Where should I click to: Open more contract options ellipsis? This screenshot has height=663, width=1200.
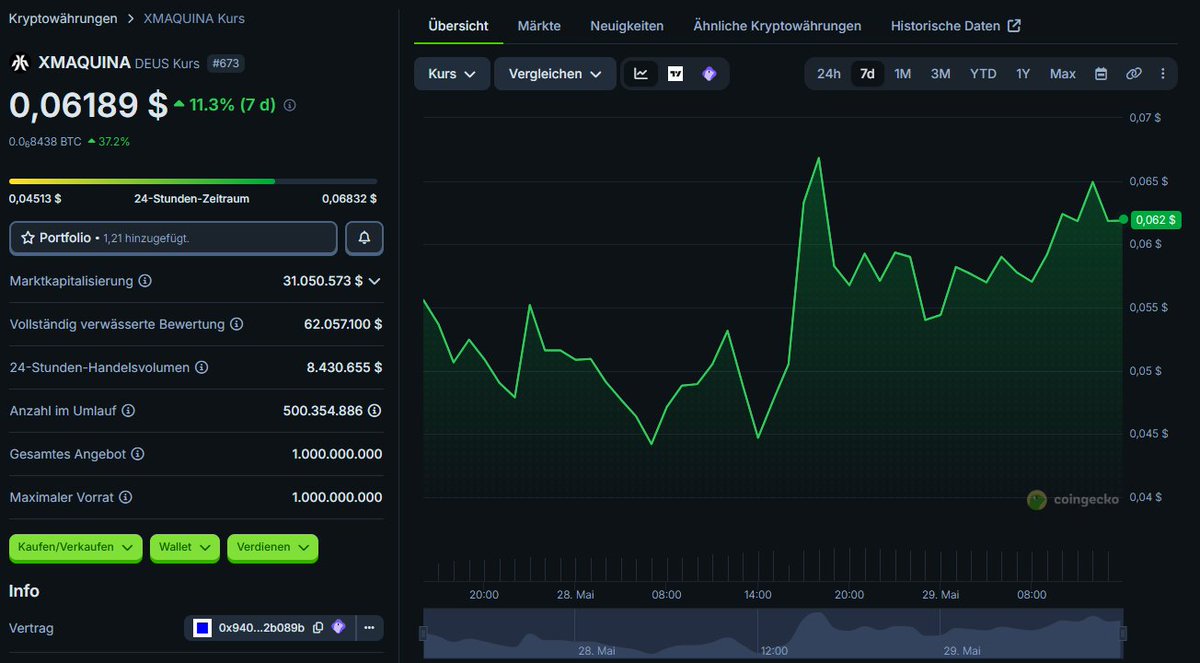369,628
